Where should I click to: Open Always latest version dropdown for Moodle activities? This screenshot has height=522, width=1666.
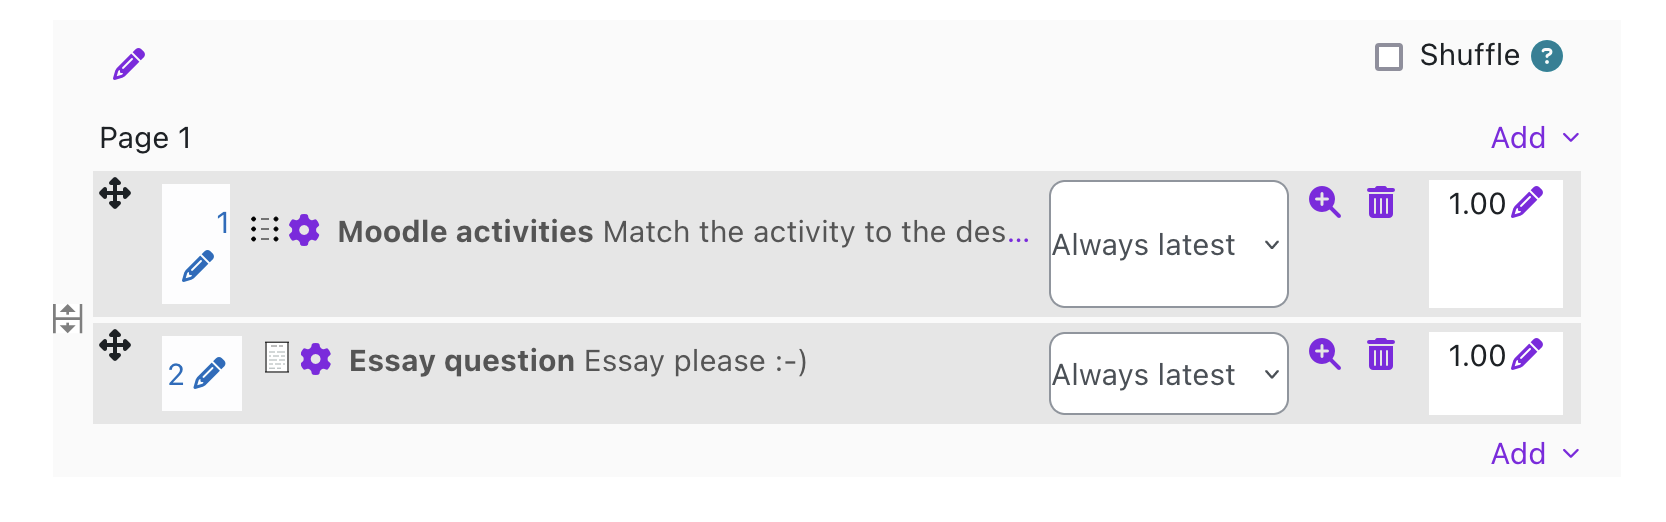1169,244
